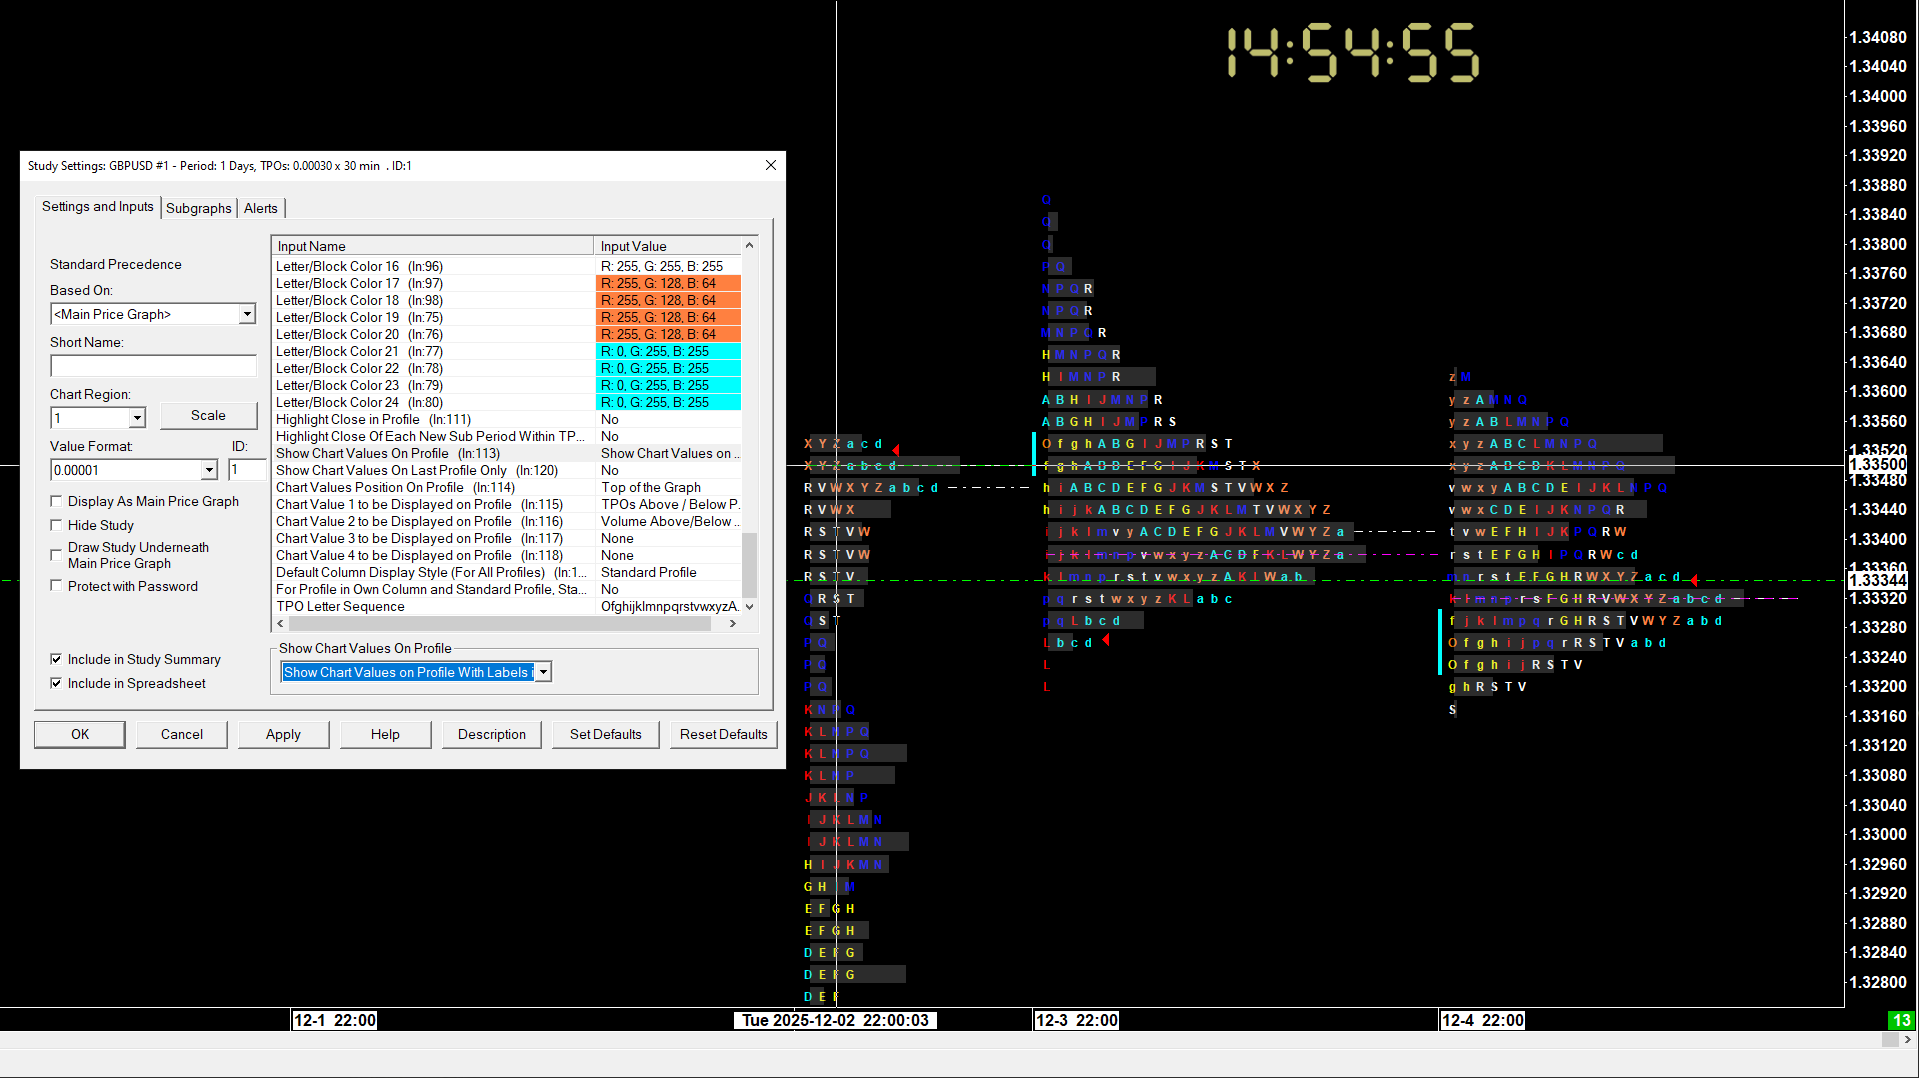Click the OK button
Image resolution: width=1919 pixels, height=1078 pixels.
[x=80, y=734]
